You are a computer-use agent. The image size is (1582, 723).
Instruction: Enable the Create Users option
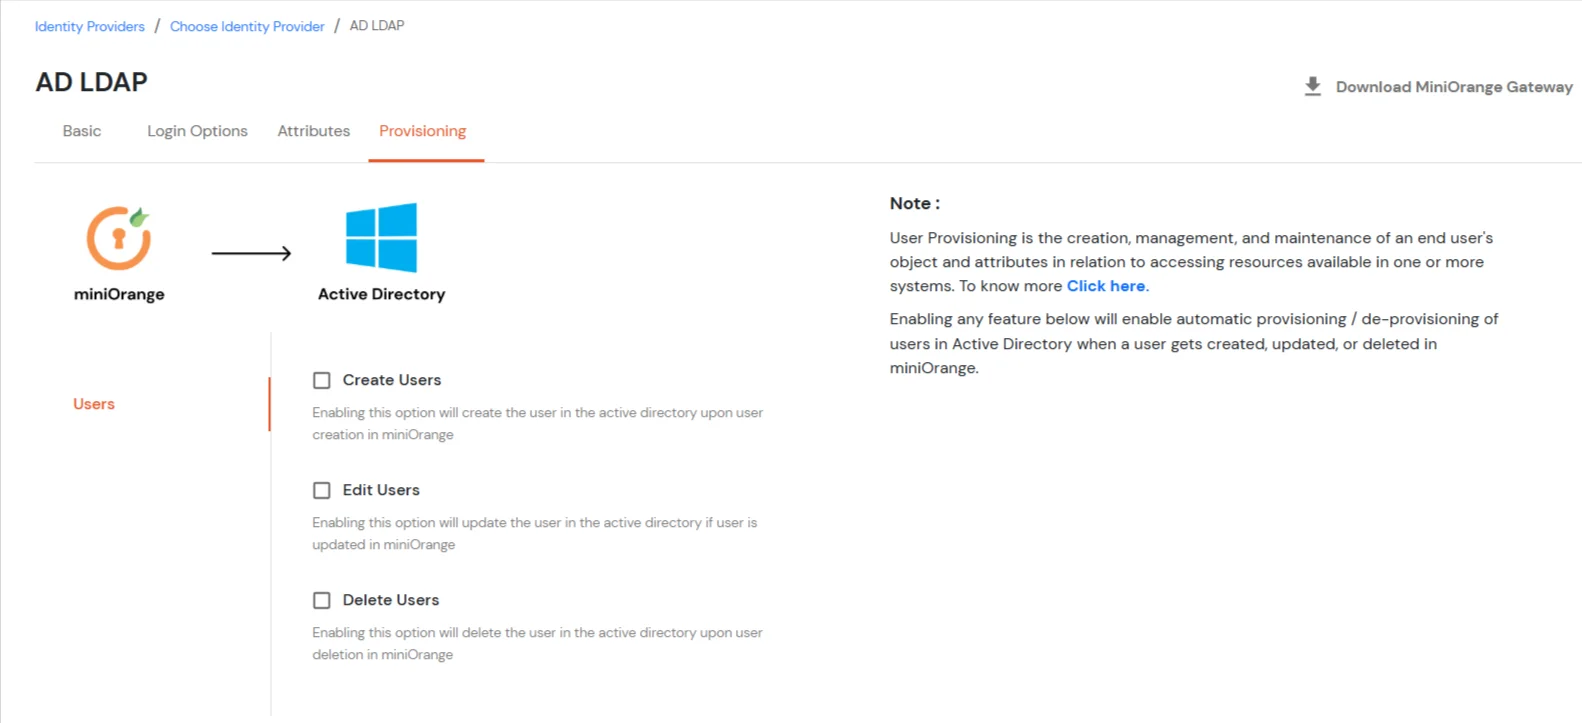pyautogui.click(x=321, y=380)
